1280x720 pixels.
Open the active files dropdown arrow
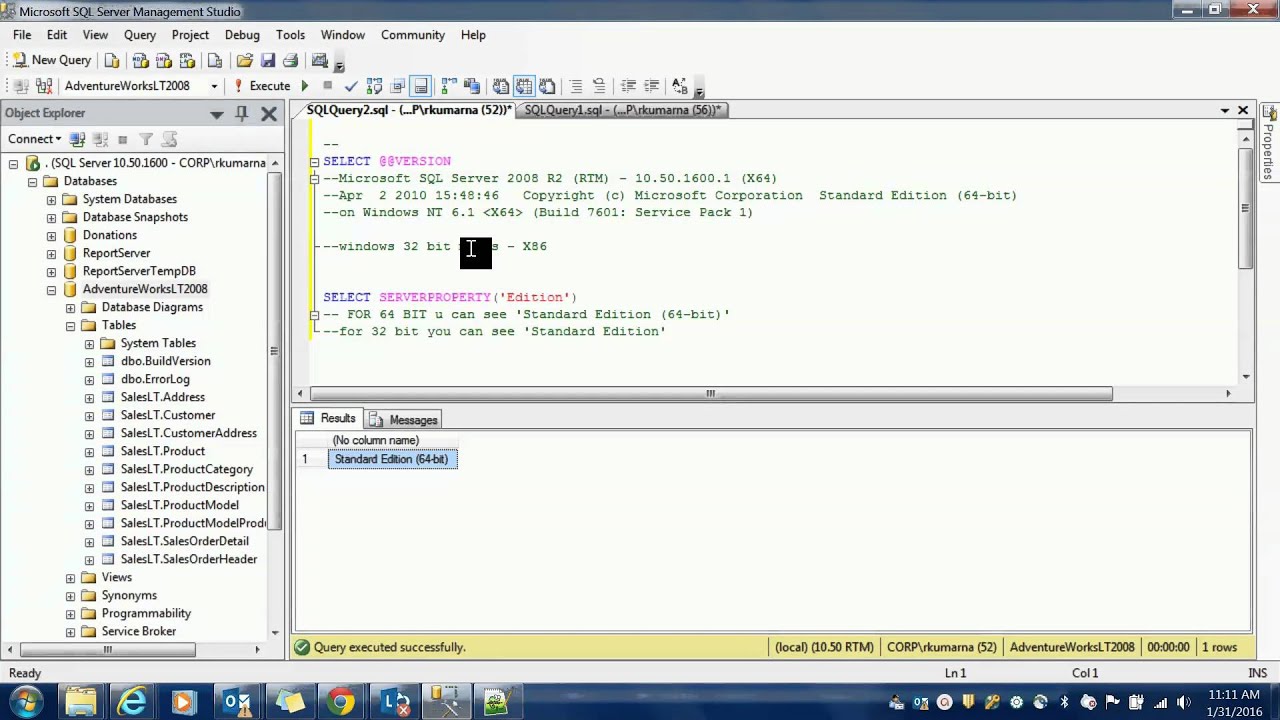(1225, 110)
